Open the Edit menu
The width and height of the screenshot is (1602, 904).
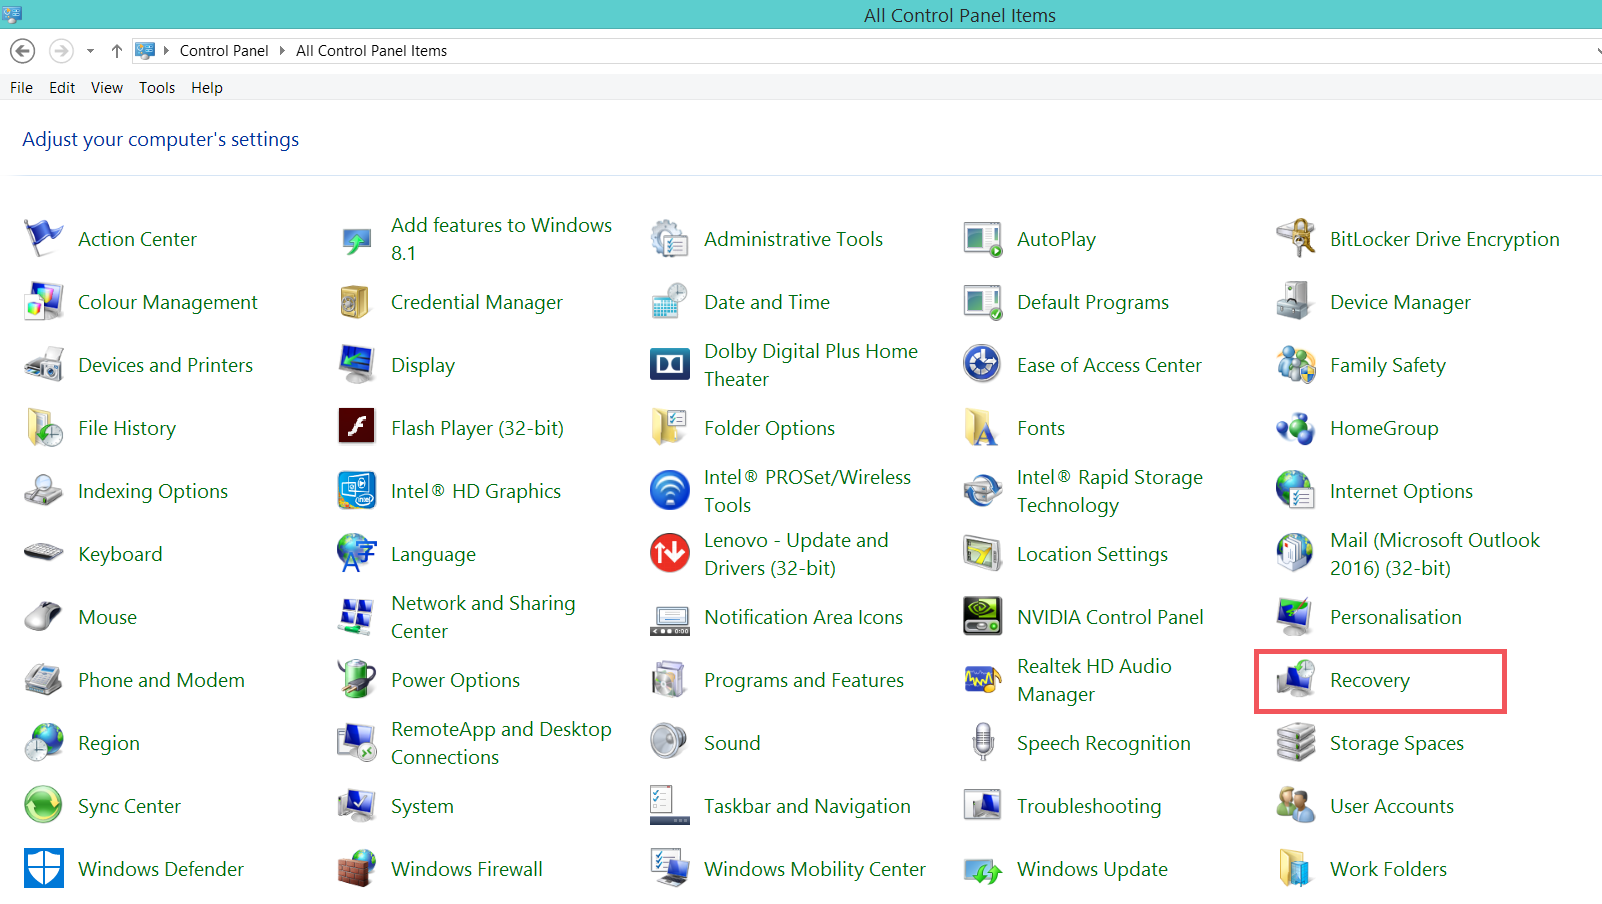point(62,88)
